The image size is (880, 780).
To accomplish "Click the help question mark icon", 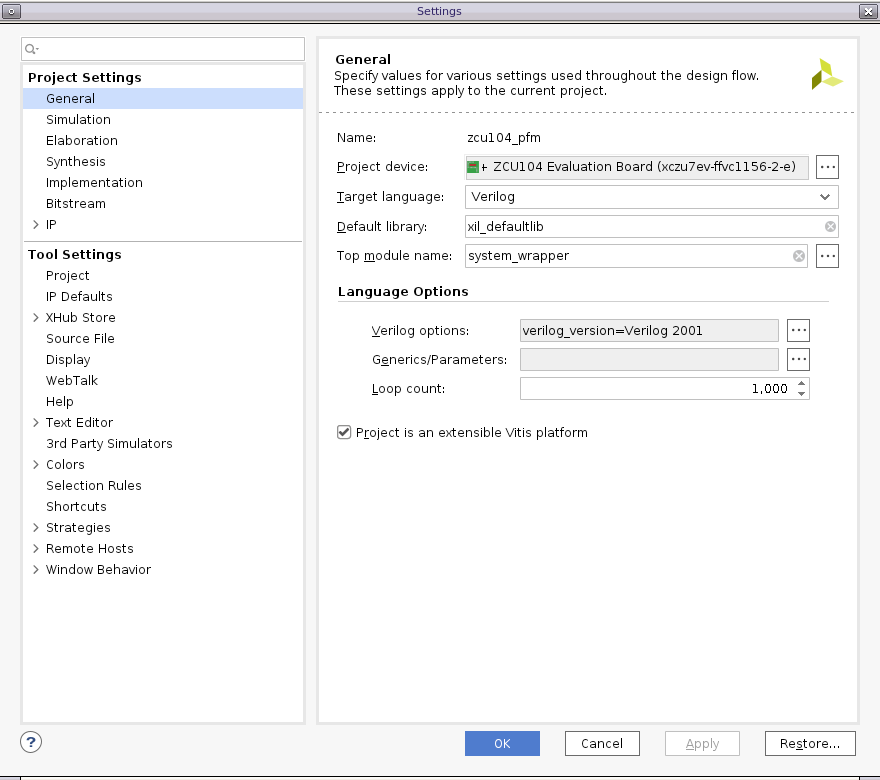I will tap(31, 742).
